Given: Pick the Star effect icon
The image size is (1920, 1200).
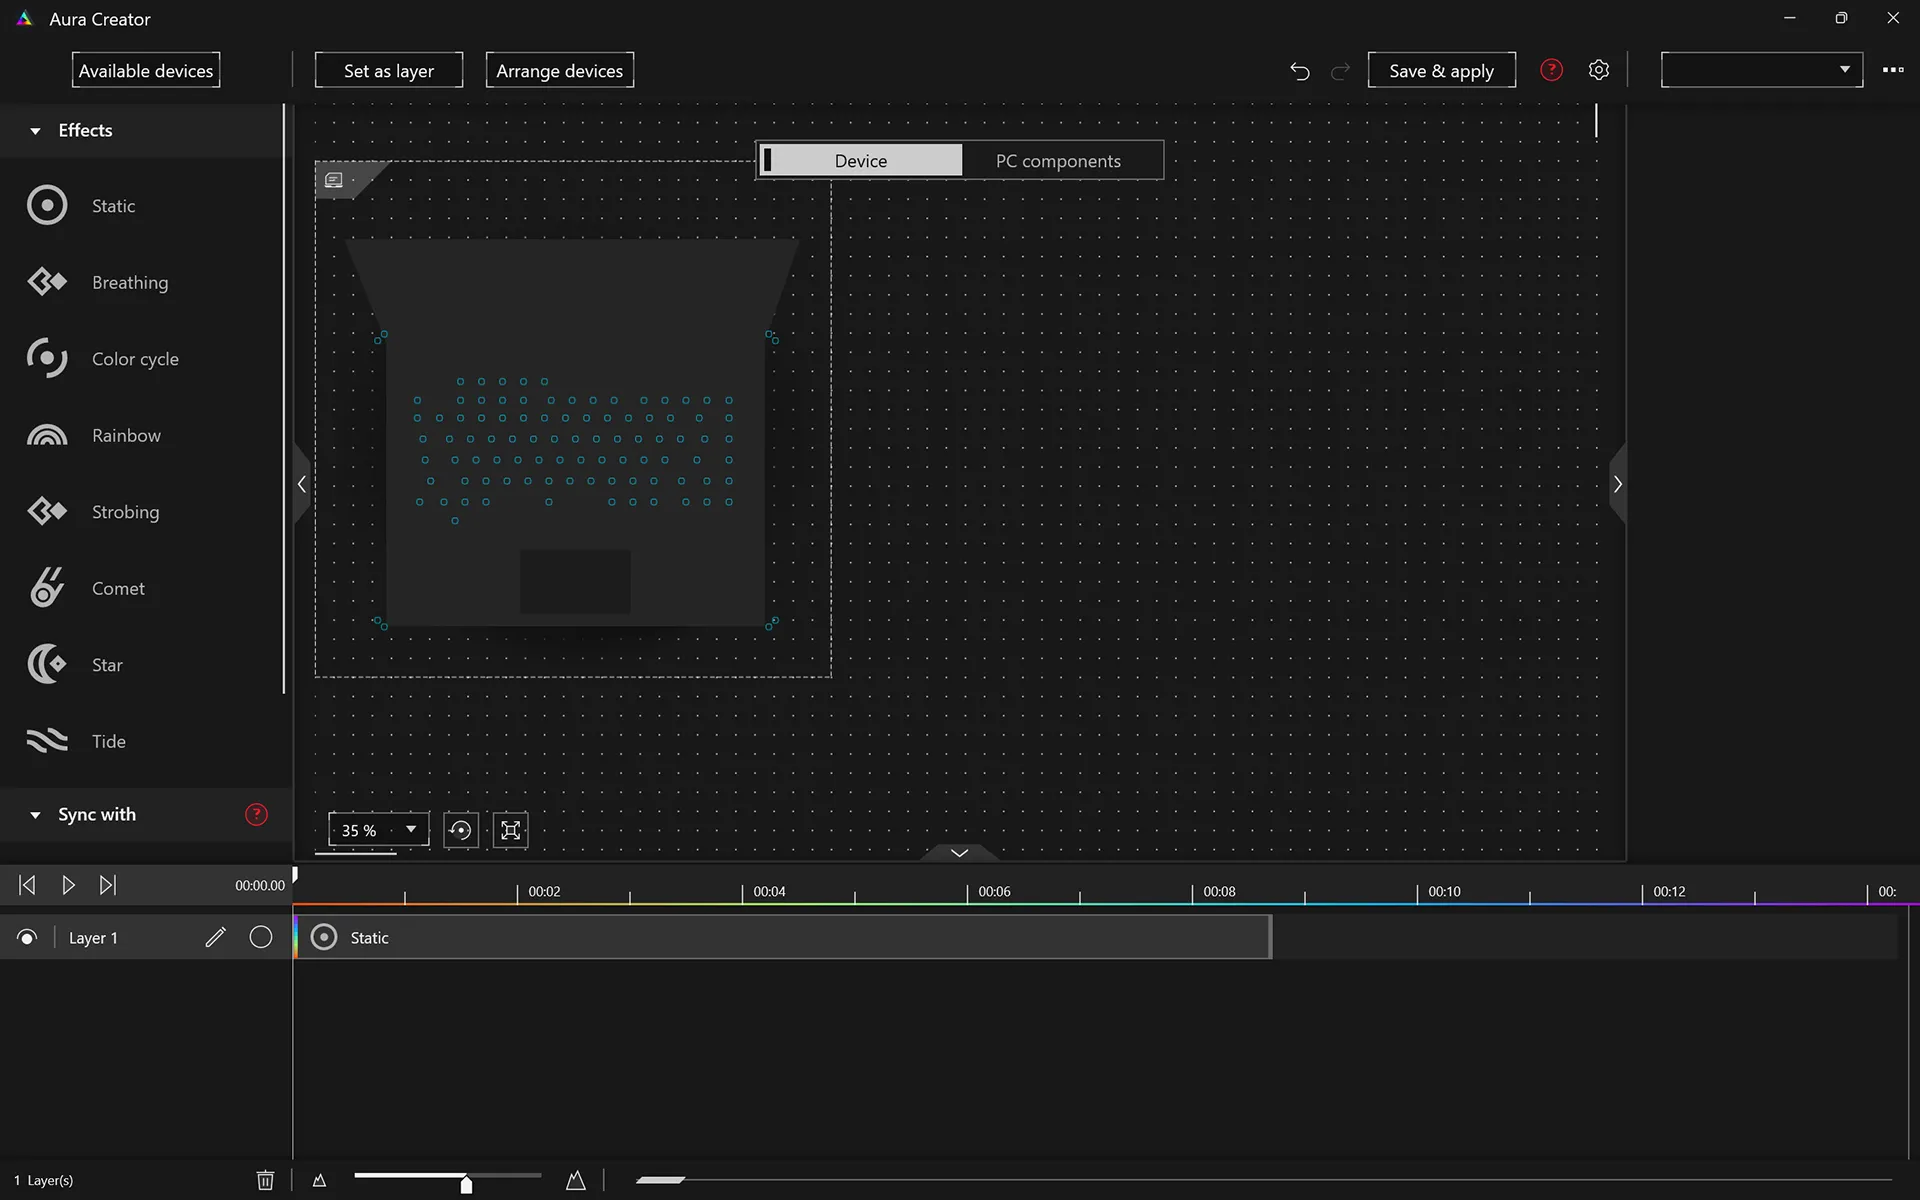Looking at the screenshot, I should tap(46, 664).
